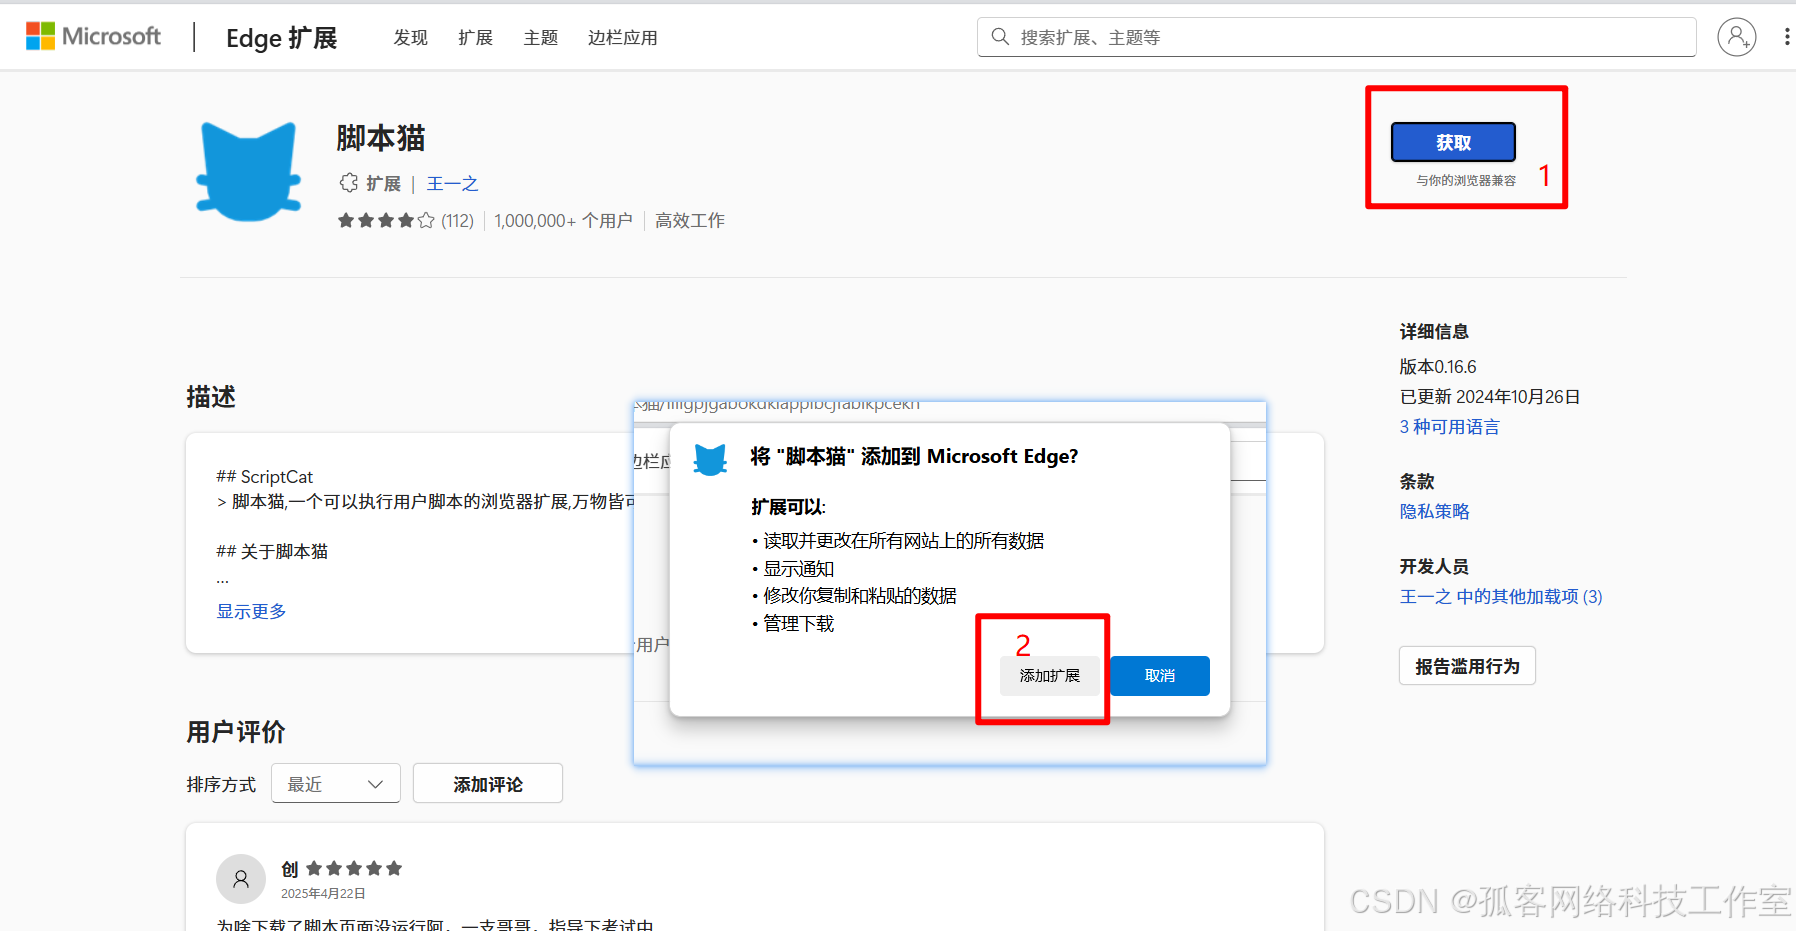Click the reviewer avatar for 创
This screenshot has width=1796, height=931.
[241, 879]
